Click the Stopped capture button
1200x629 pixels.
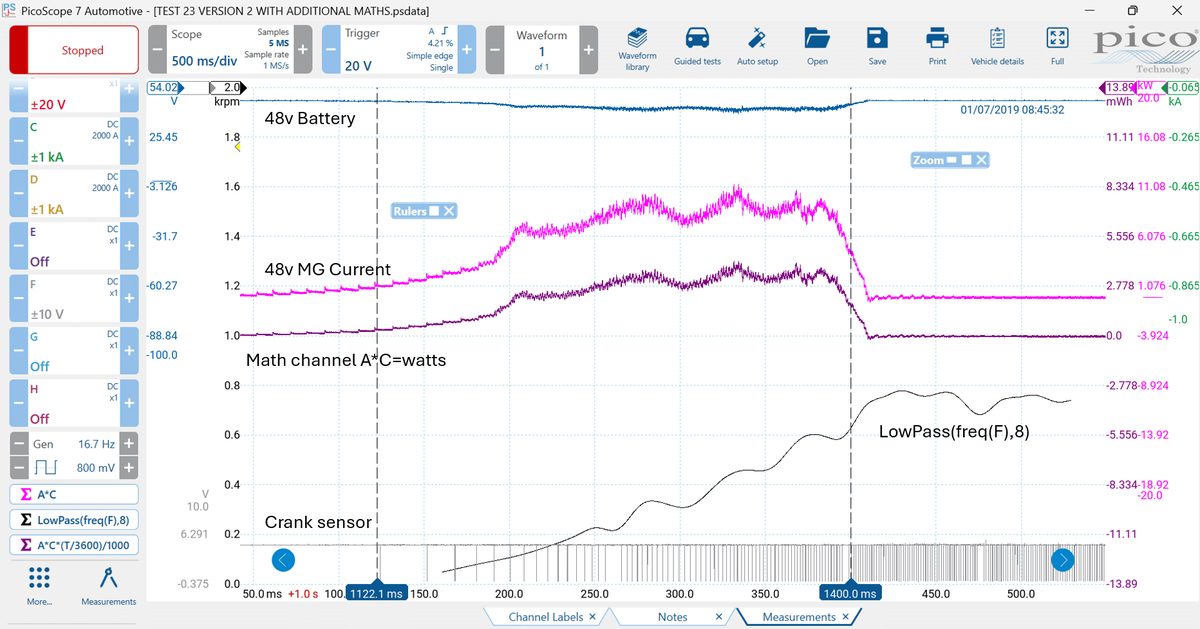(74, 50)
